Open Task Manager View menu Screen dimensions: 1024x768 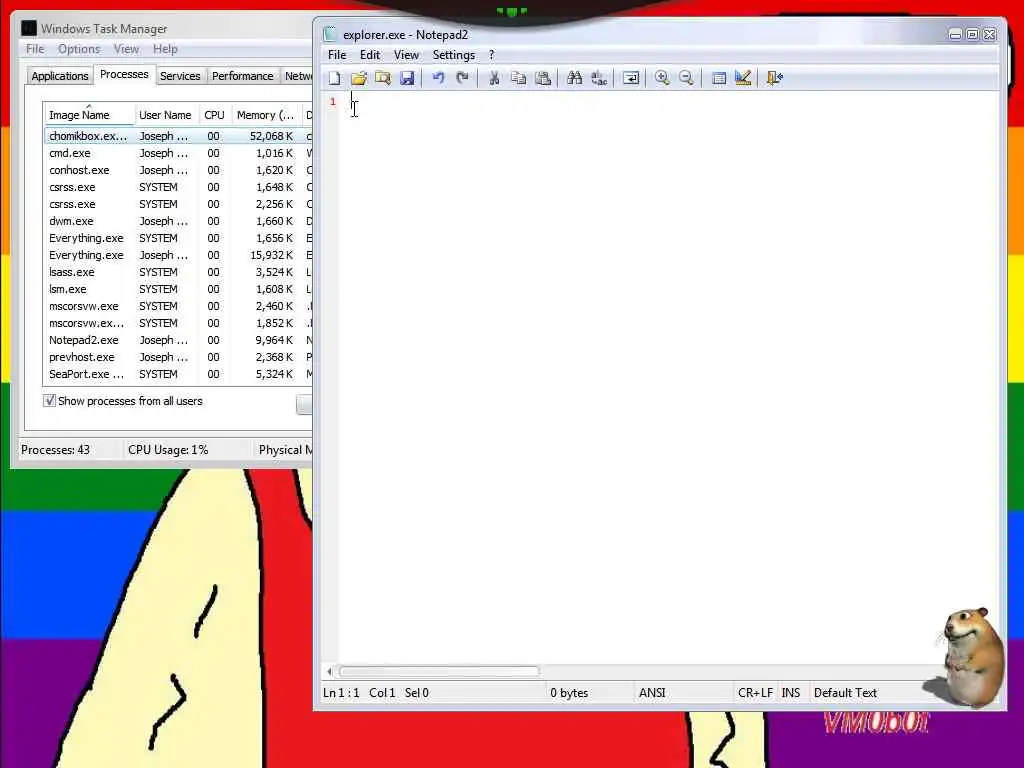click(x=126, y=49)
